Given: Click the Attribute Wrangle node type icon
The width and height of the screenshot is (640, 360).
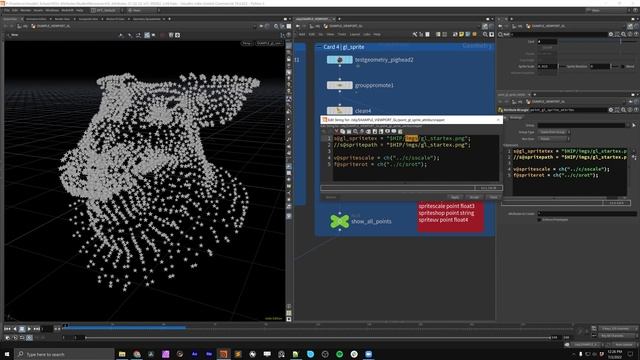Looking at the screenshot, I should 500,110.
